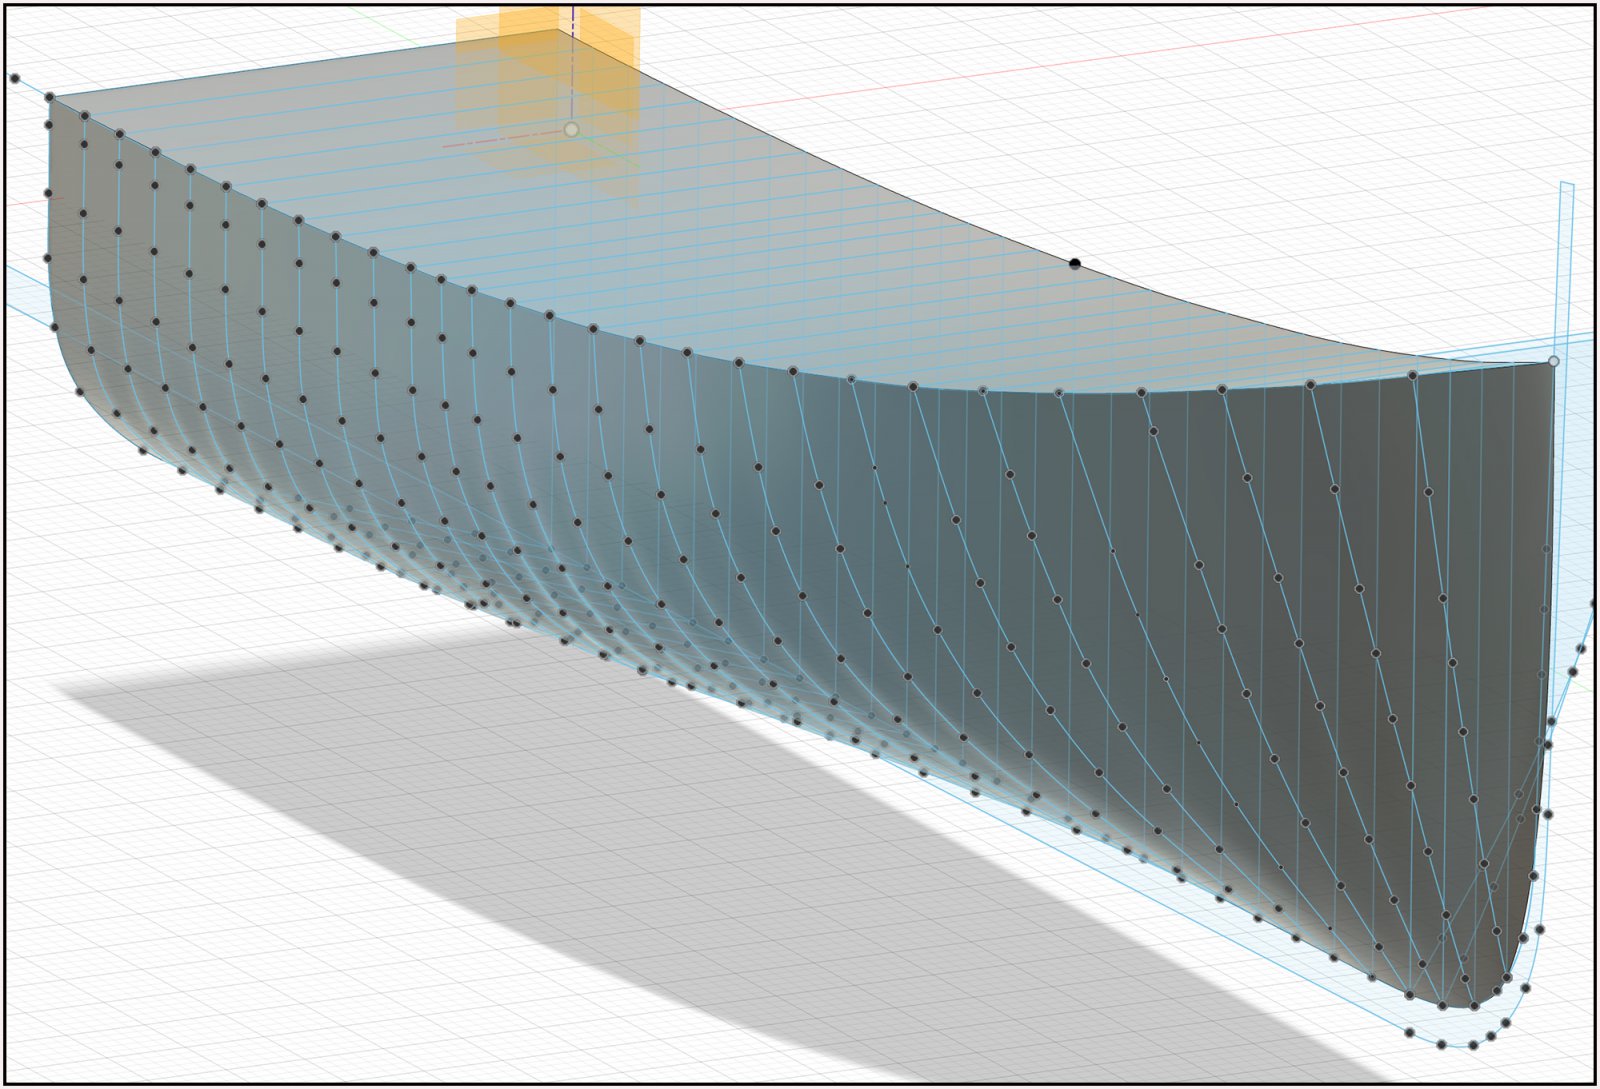Select the control point at the stern's top corner
1600x1089 pixels.
pyautogui.click(x=49, y=97)
